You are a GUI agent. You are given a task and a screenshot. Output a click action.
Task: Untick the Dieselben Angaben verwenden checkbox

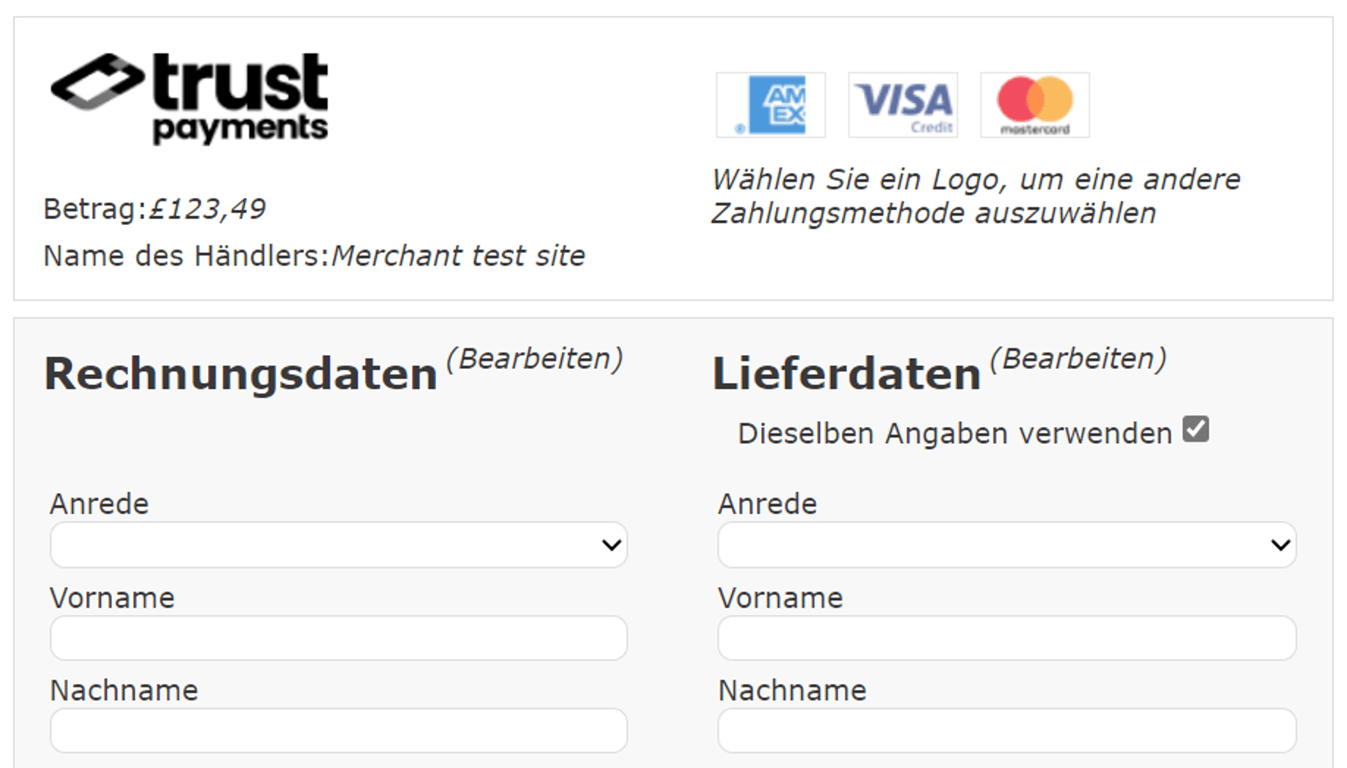[1195, 430]
